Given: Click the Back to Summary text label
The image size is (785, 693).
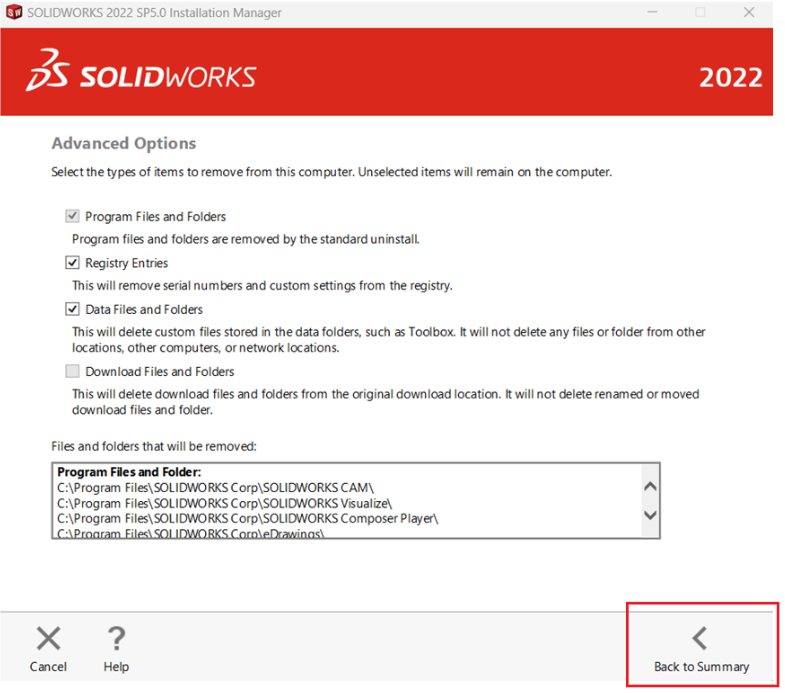Looking at the screenshot, I should pos(701,667).
